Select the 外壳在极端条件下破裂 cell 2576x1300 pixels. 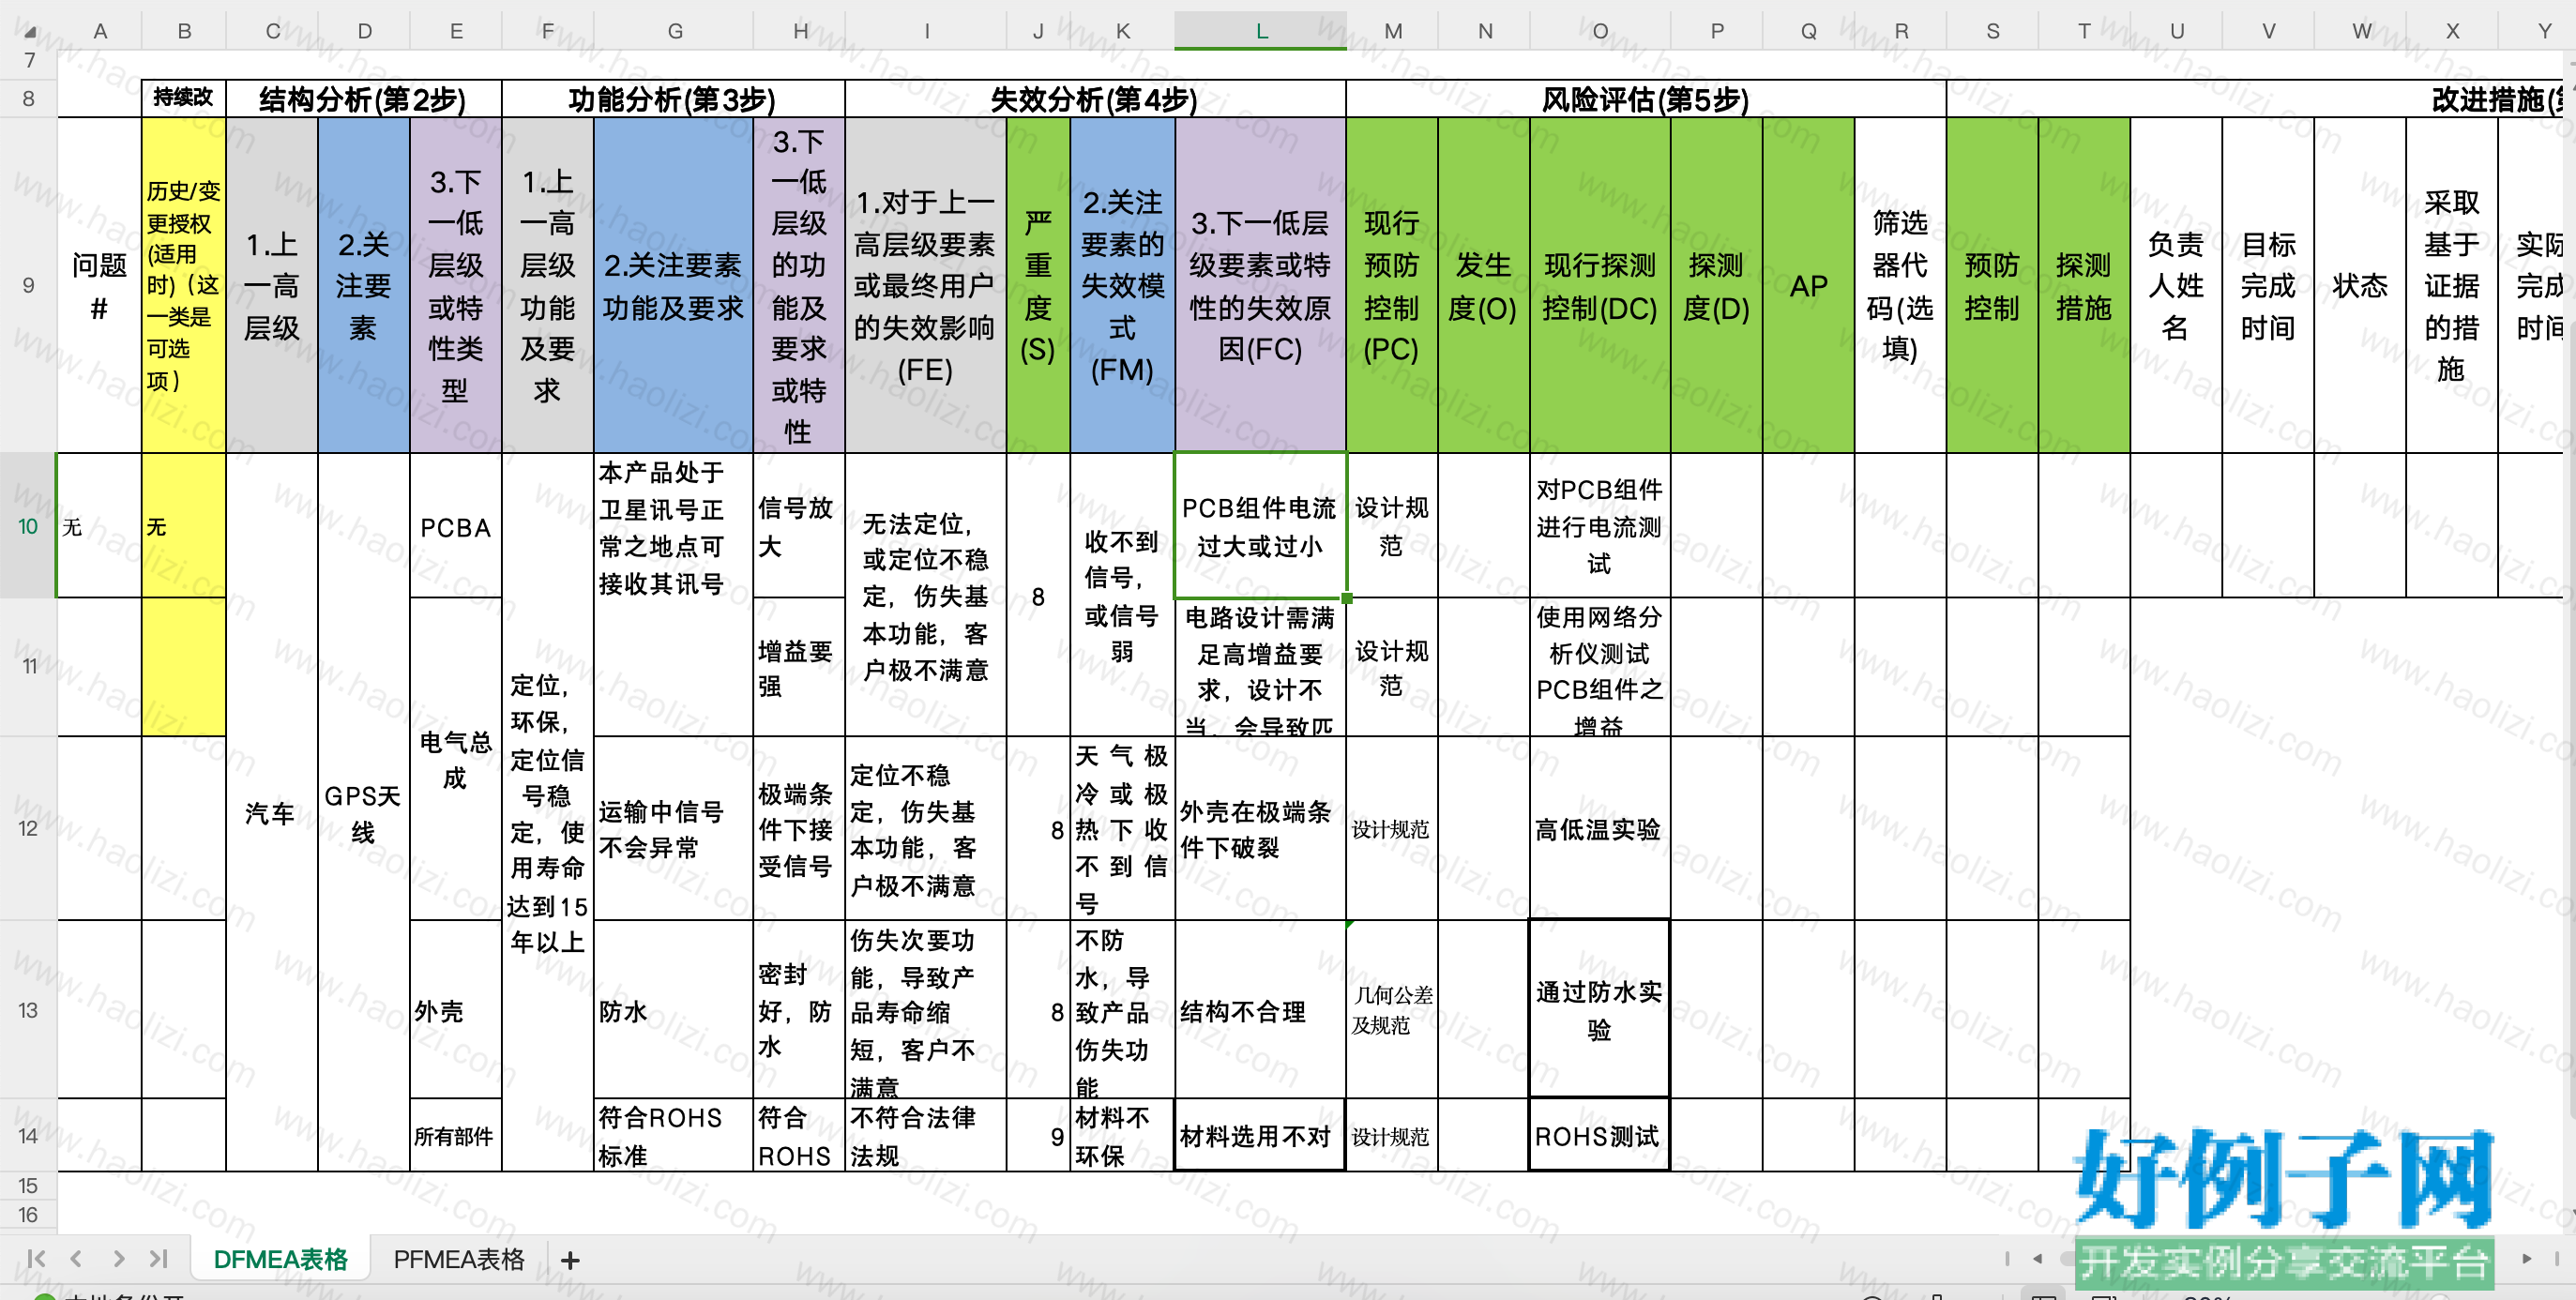pos(1260,828)
